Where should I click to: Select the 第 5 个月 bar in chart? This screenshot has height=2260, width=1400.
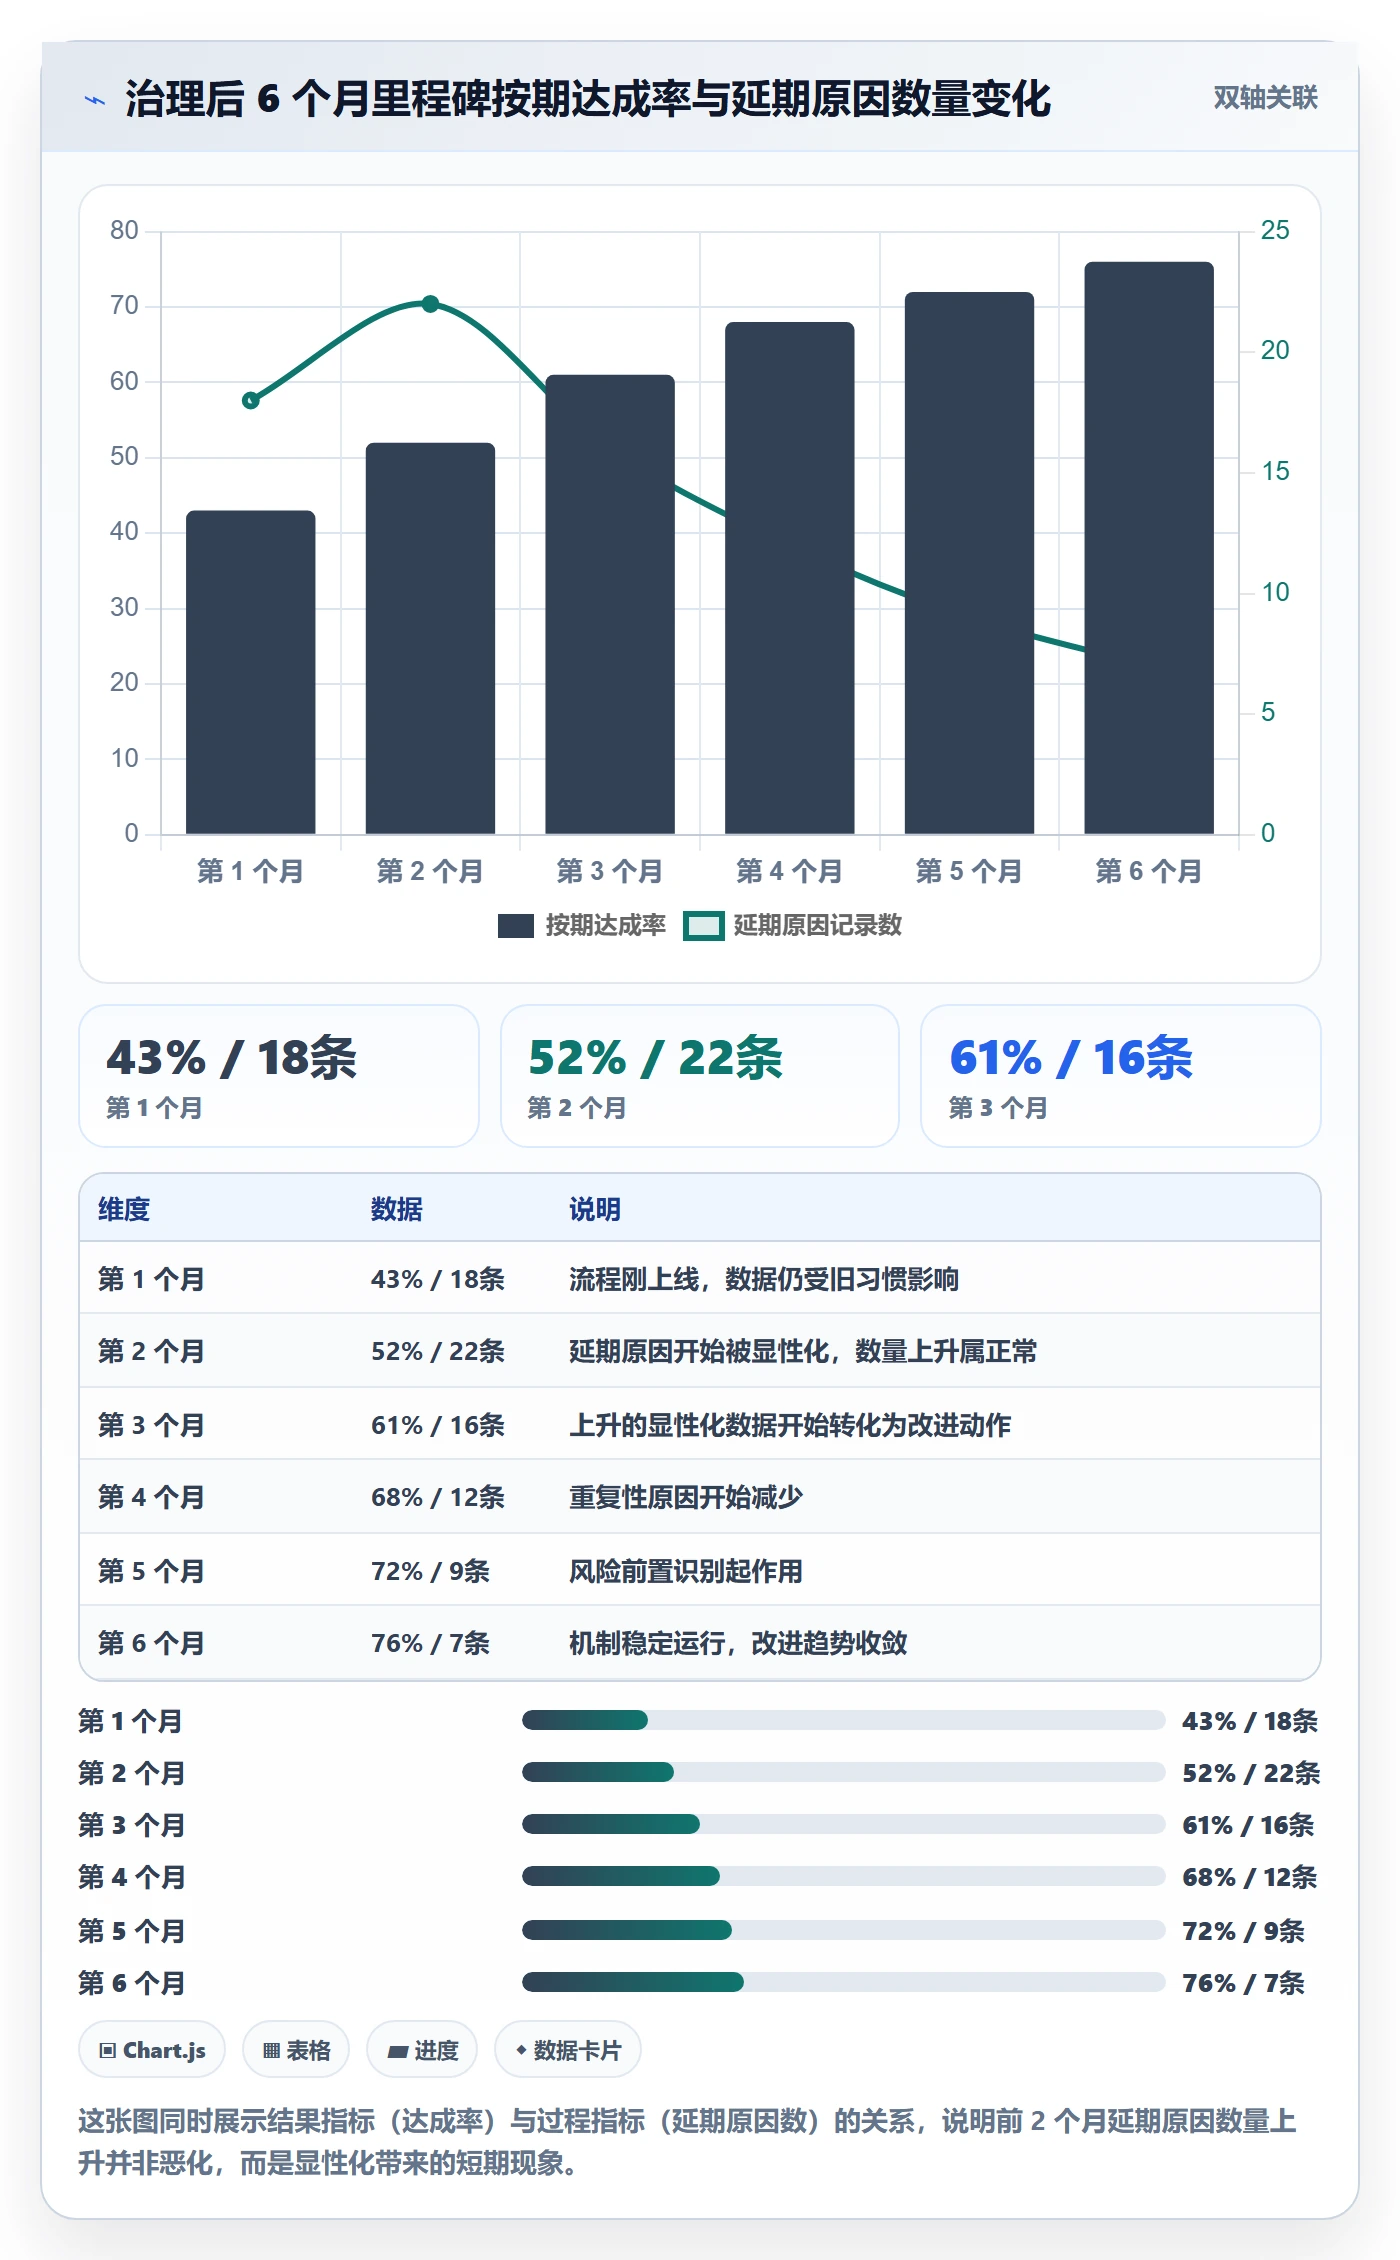[969, 563]
